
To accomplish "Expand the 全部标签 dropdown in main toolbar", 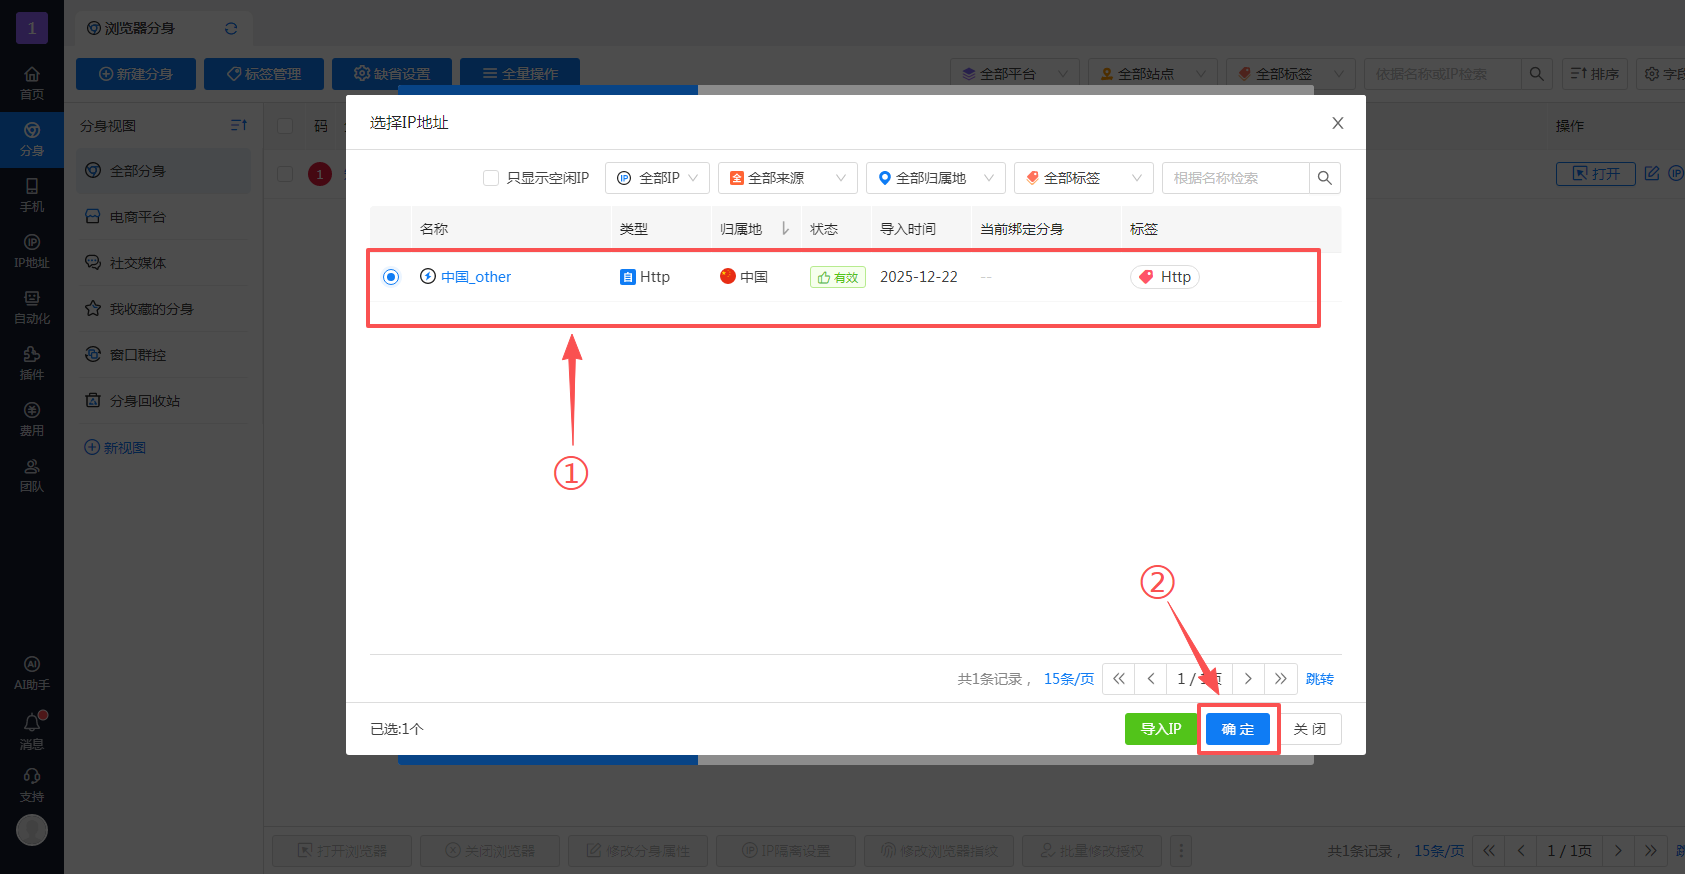I will [1291, 74].
